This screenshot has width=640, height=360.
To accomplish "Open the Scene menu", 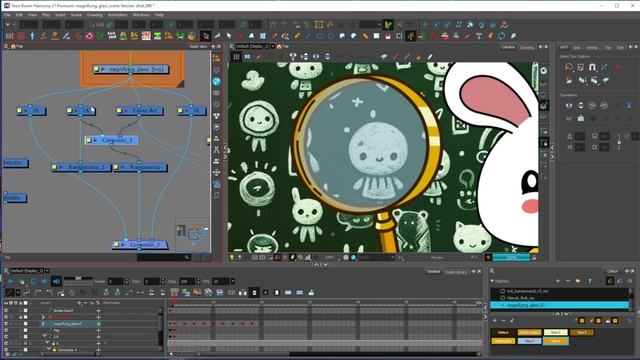I will (x=76, y=15).
